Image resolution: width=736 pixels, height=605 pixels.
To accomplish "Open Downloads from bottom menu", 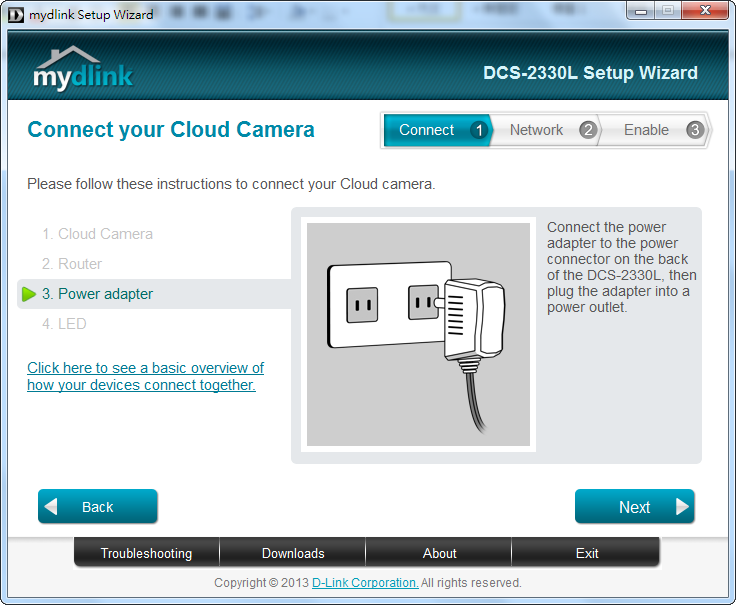I will pos(293,553).
